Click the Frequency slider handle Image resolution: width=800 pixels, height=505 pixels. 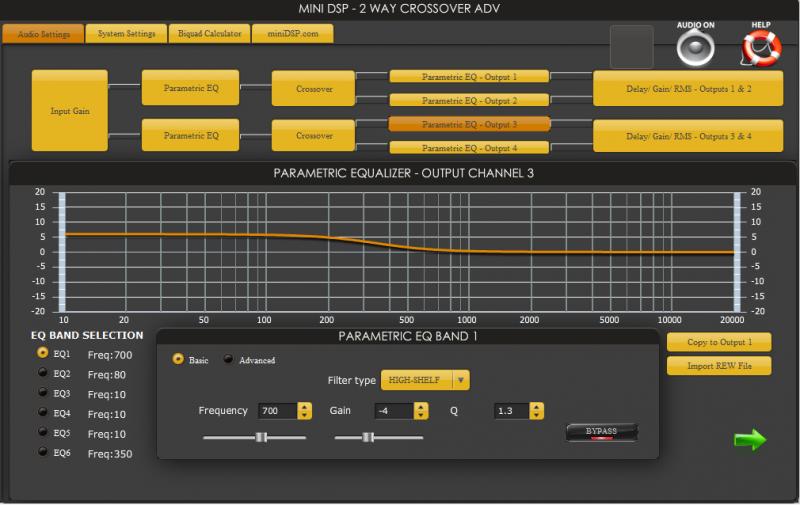(x=261, y=437)
